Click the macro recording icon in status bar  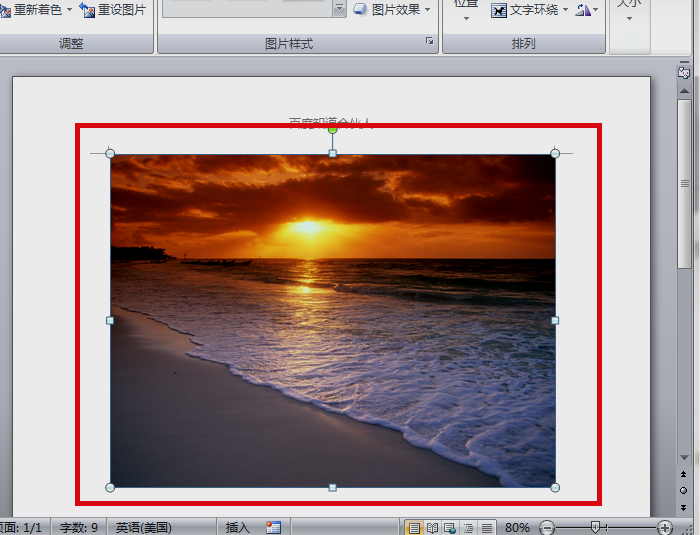274,527
